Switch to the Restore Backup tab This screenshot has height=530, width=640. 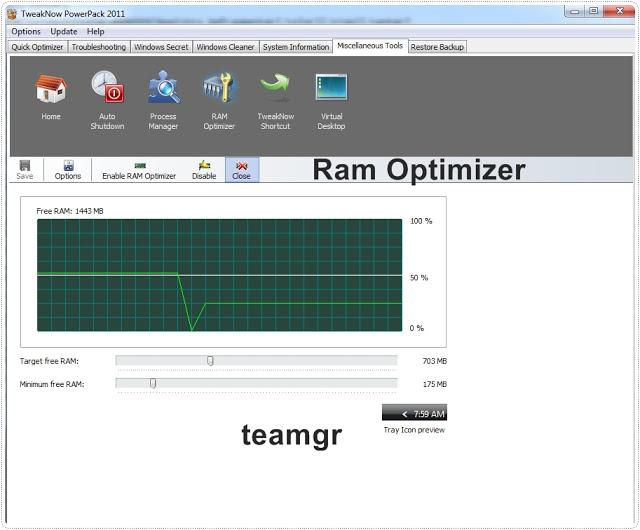[437, 47]
